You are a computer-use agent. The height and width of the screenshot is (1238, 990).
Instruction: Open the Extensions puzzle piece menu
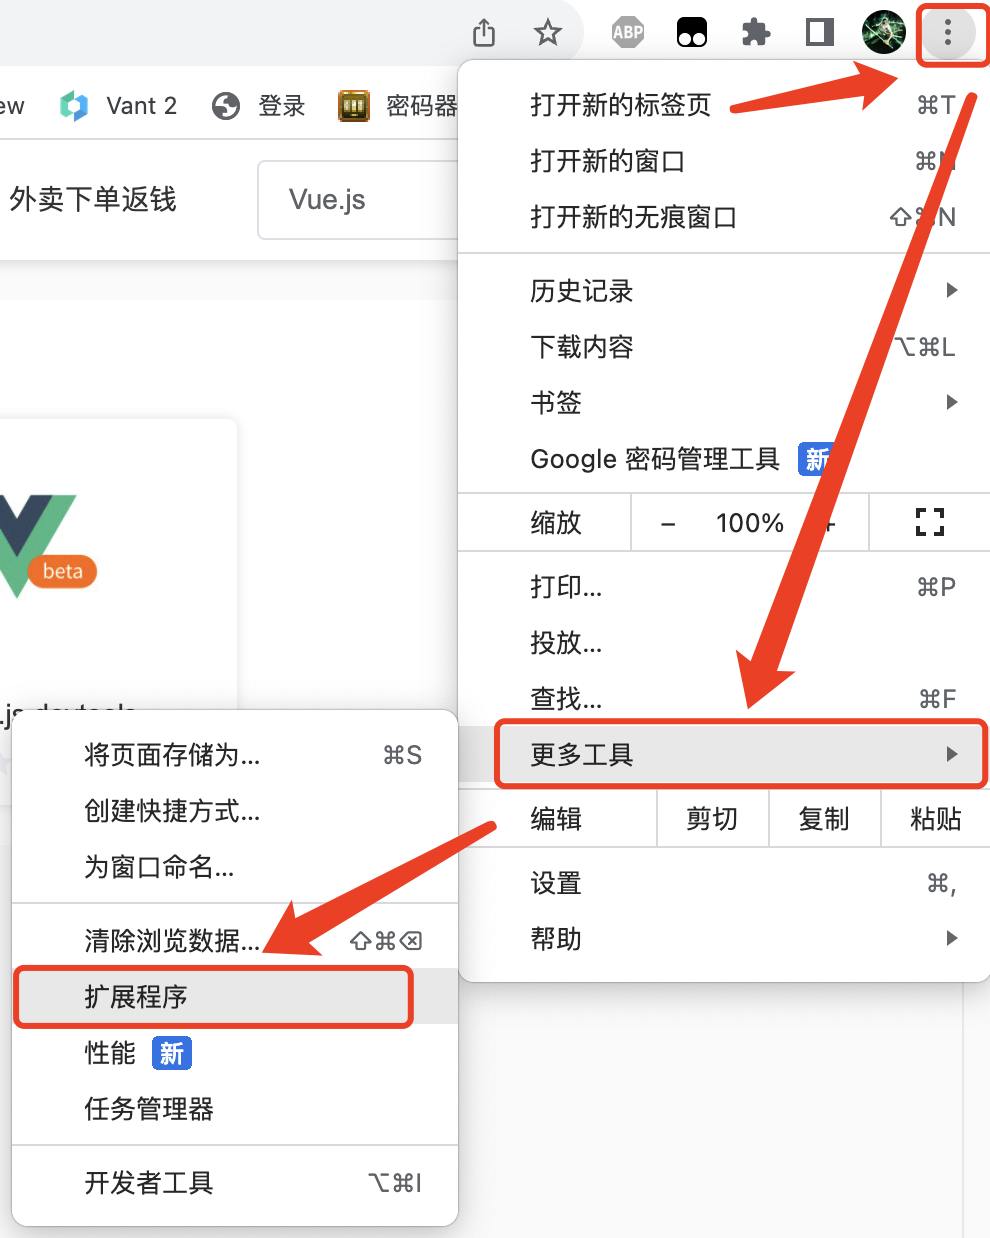[756, 33]
